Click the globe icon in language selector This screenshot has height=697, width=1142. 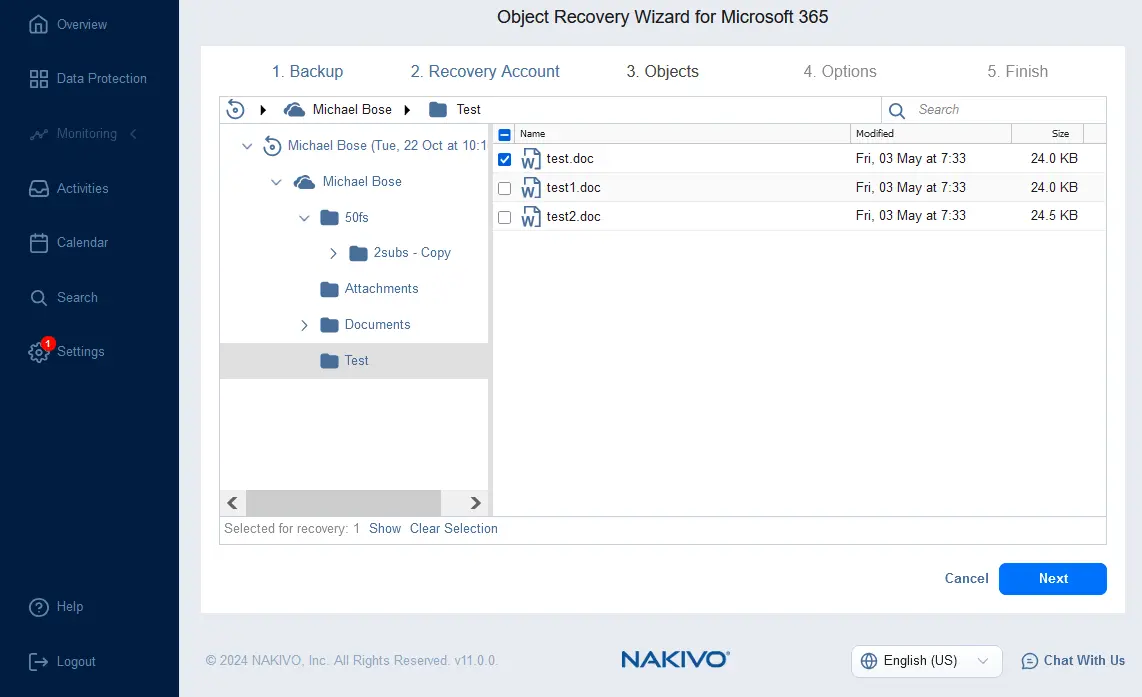pos(869,661)
